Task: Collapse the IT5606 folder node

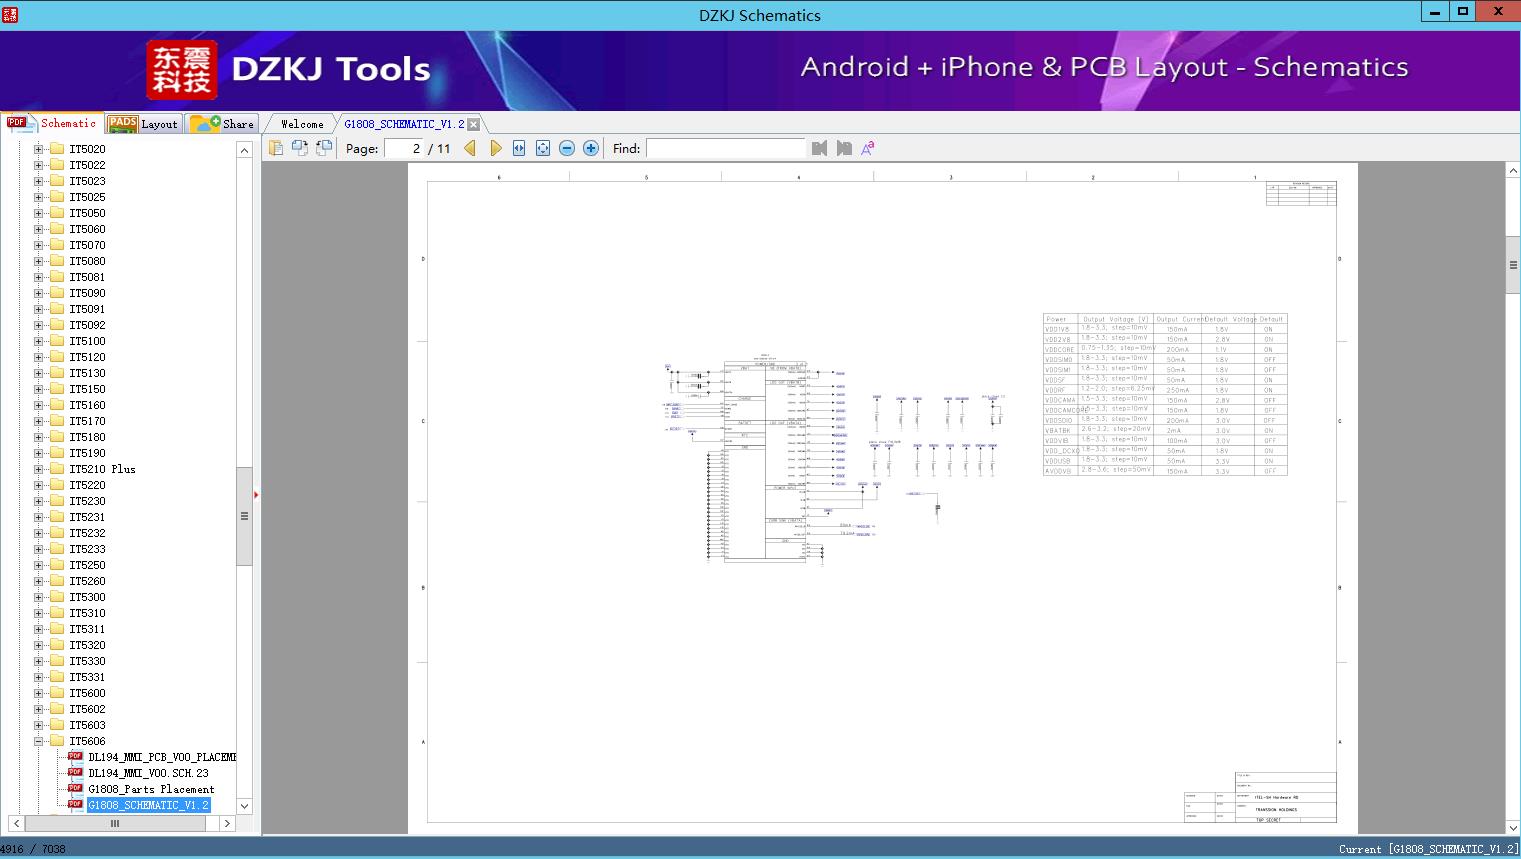Action: tap(39, 741)
